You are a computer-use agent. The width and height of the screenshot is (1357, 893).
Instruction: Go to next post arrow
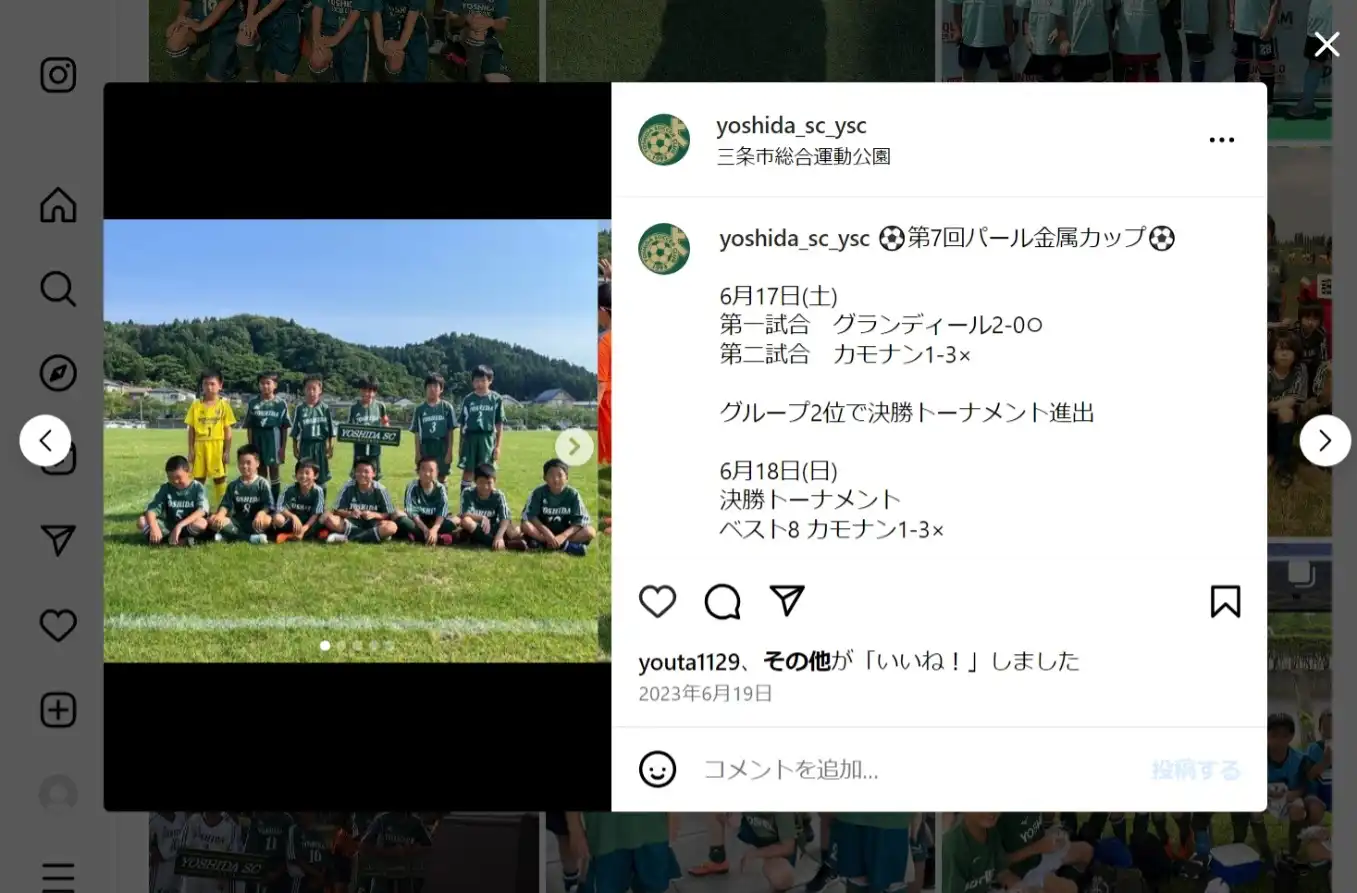pos(1325,440)
